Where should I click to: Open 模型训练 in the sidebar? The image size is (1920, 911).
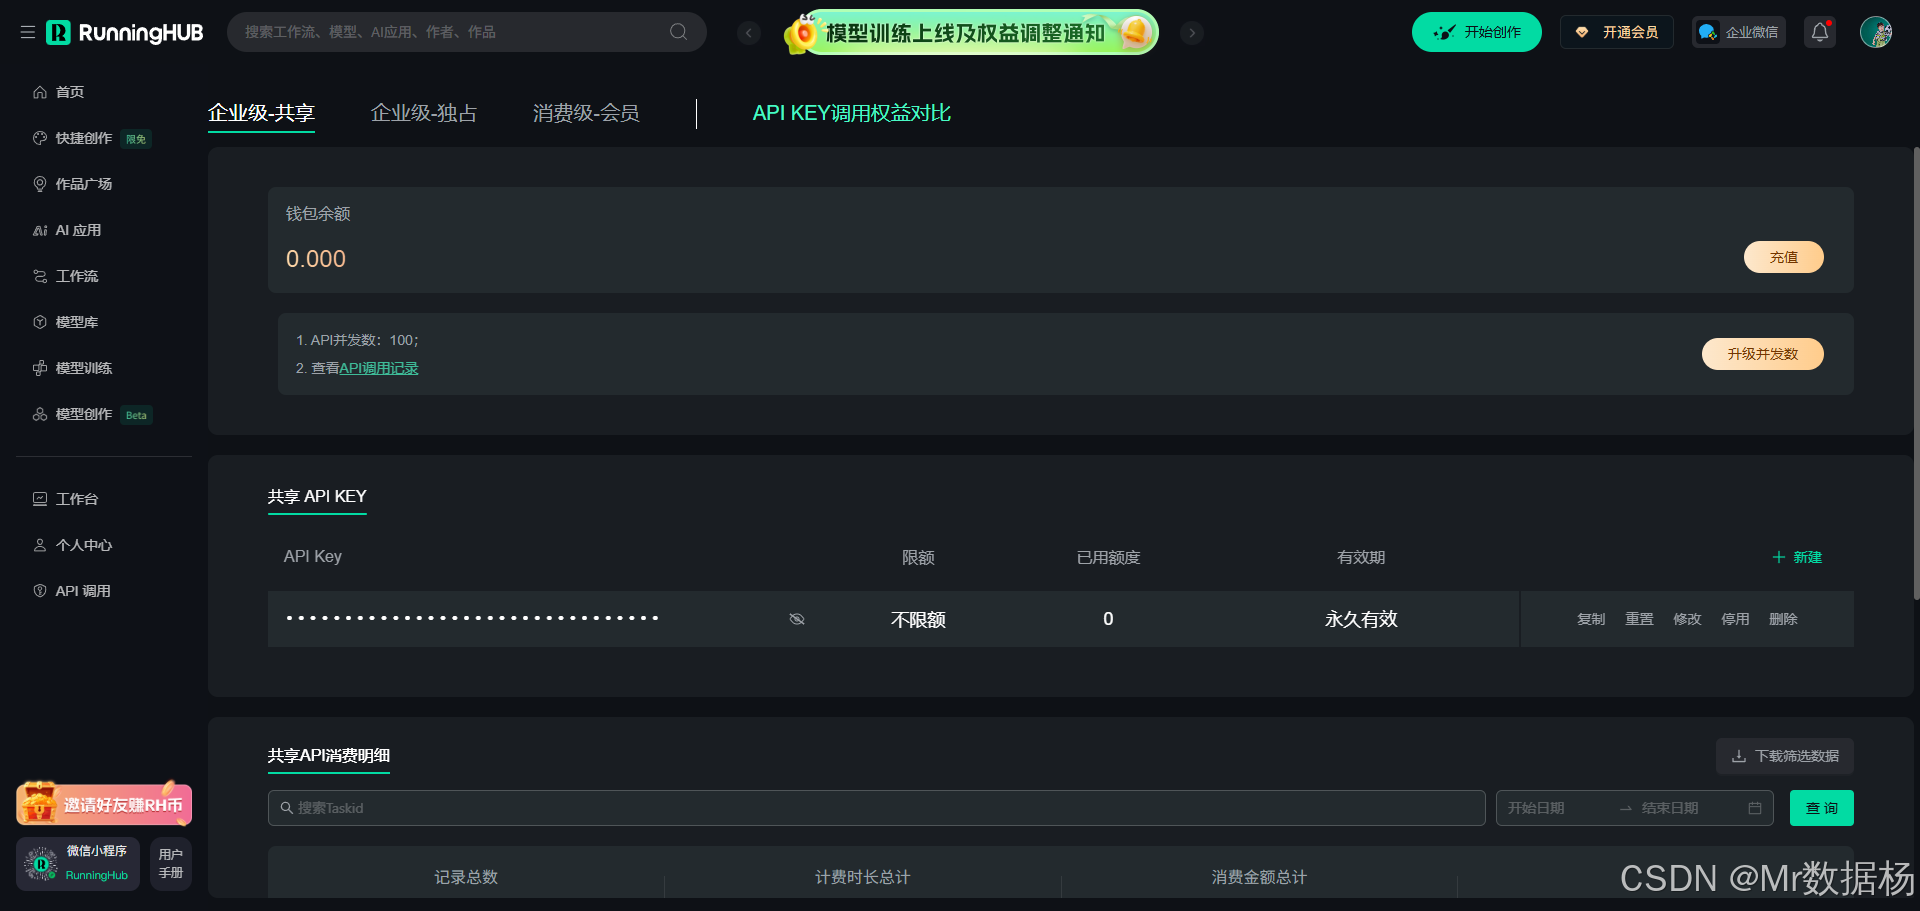40,368
